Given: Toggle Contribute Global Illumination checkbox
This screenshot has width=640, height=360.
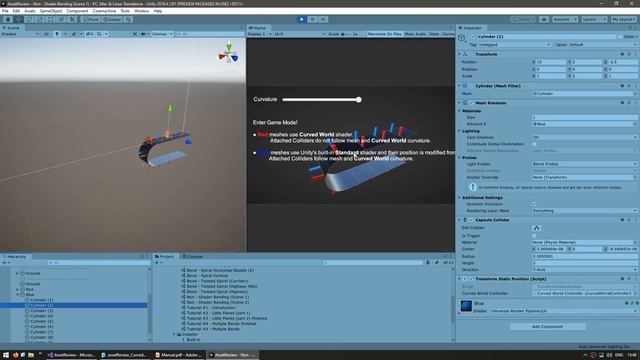Looking at the screenshot, I should pos(534,144).
